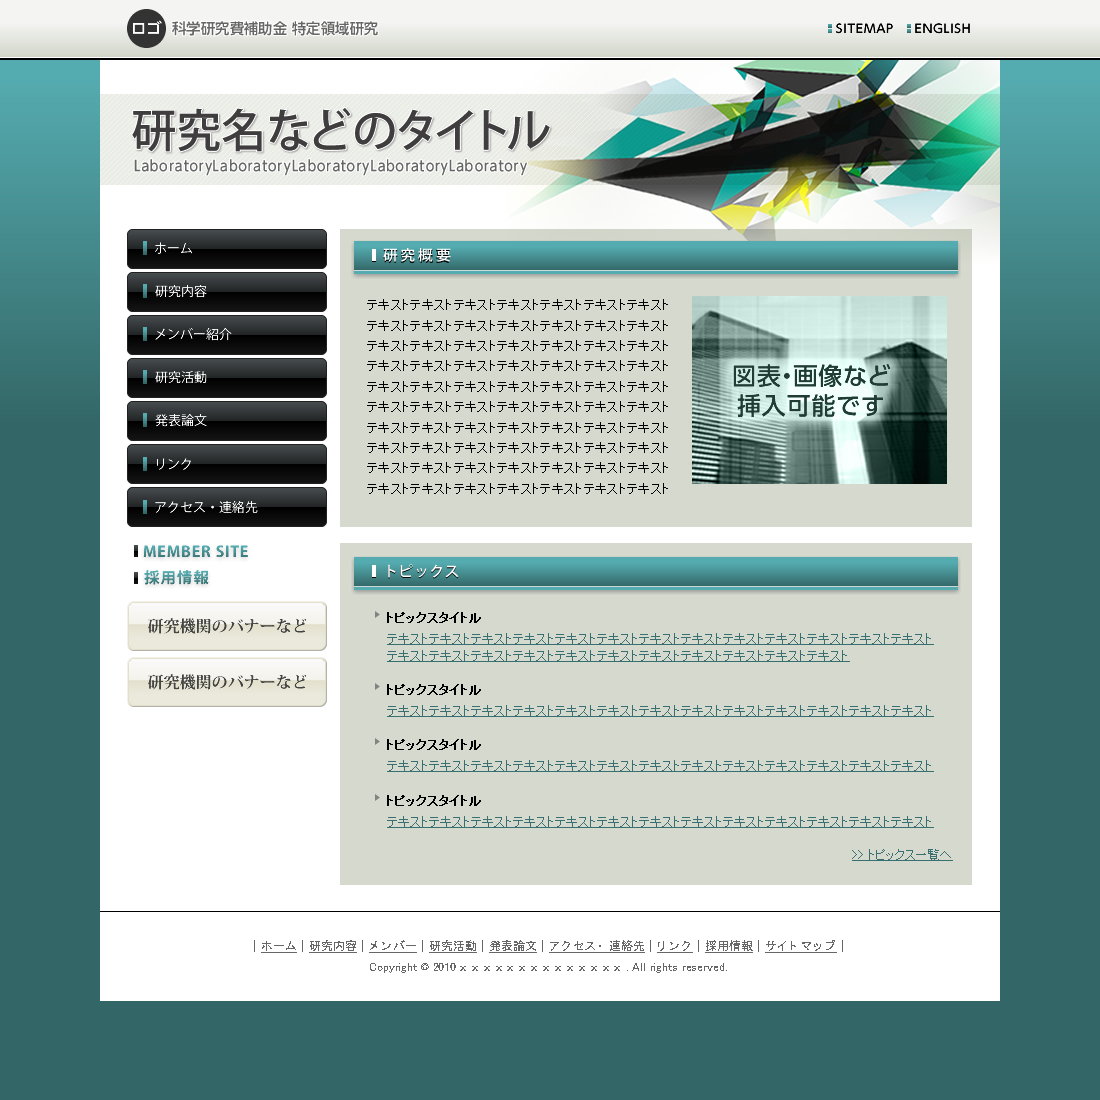This screenshot has height=1100, width=1100.
Task: Click ホーム in the footer links
Action: coord(279,946)
